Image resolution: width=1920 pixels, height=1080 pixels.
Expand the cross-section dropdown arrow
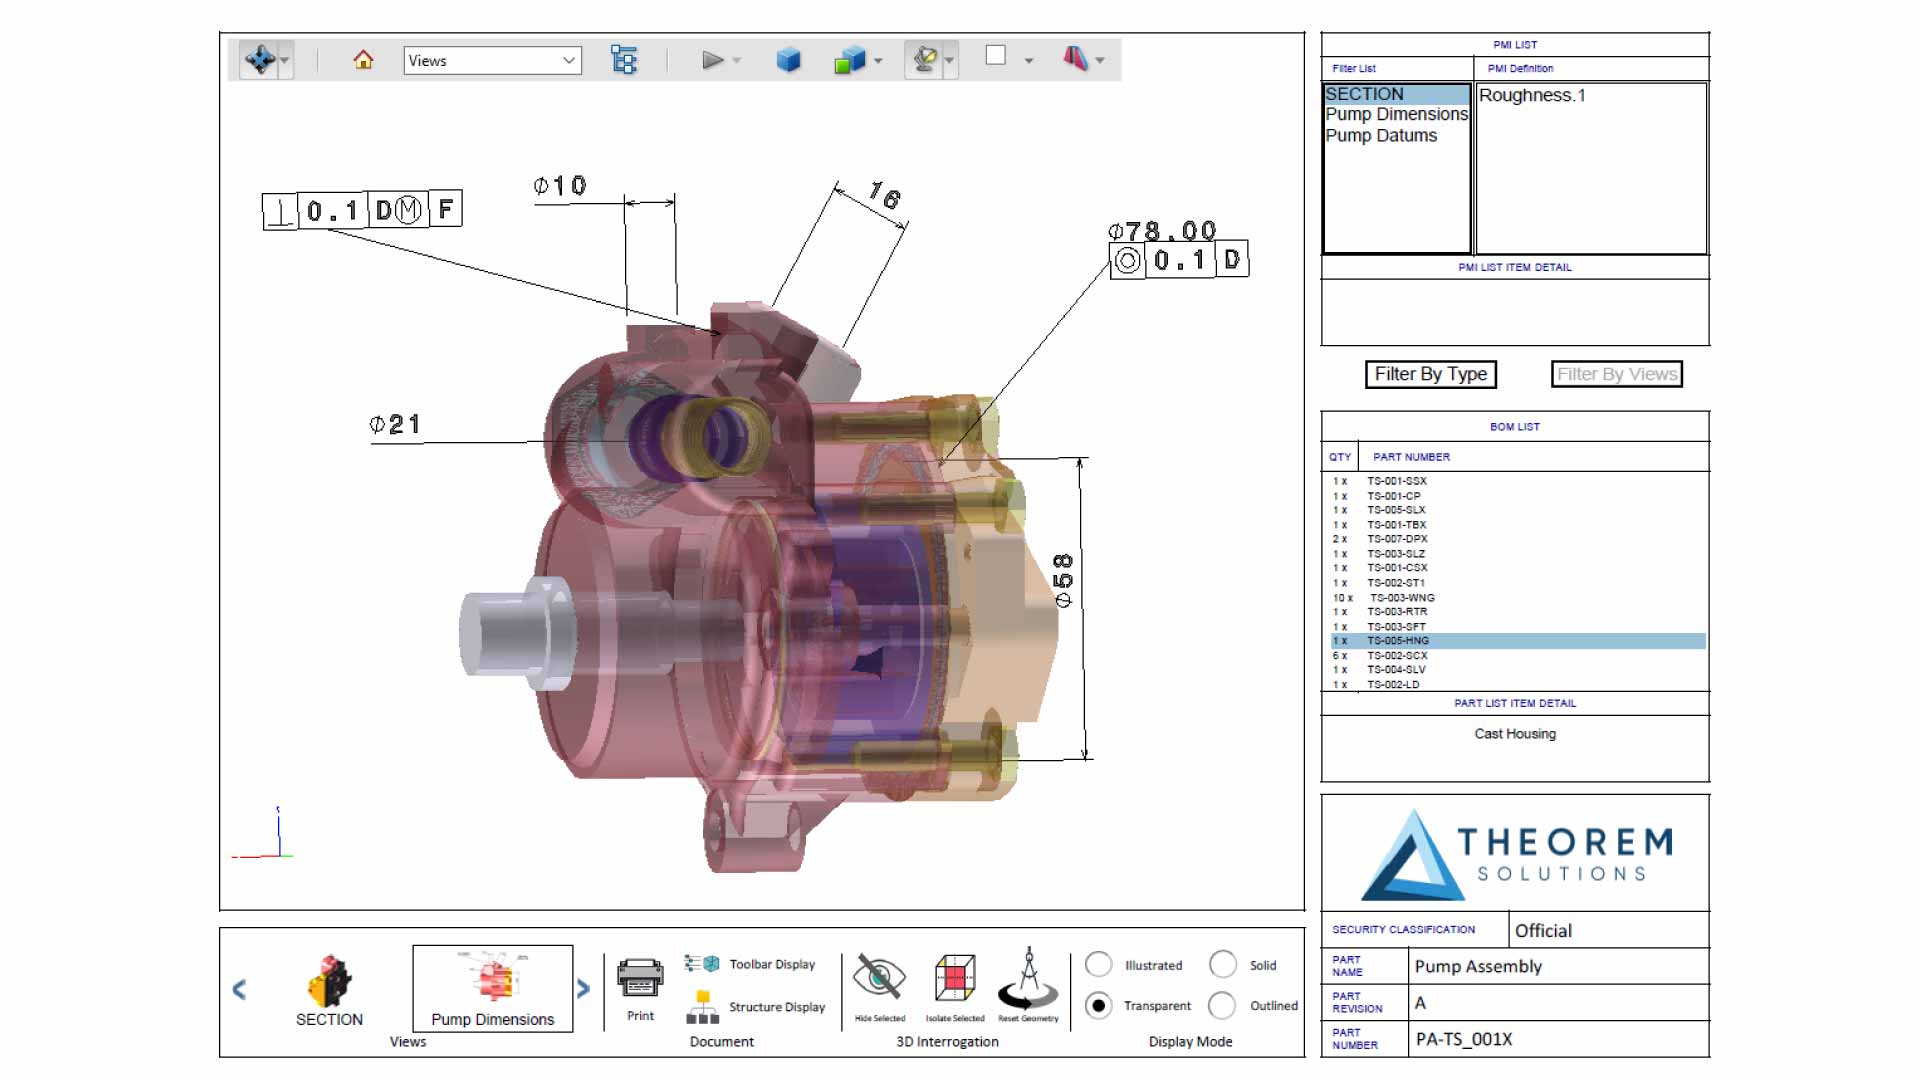(x=1100, y=61)
